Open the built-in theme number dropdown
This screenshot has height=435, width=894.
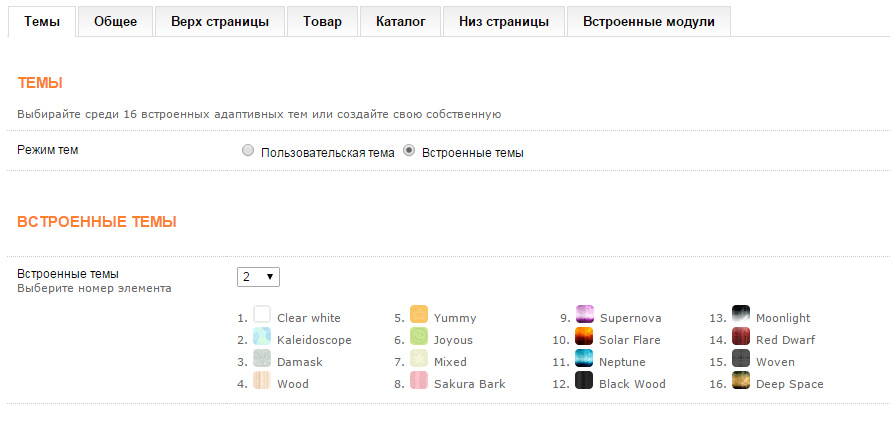[259, 276]
